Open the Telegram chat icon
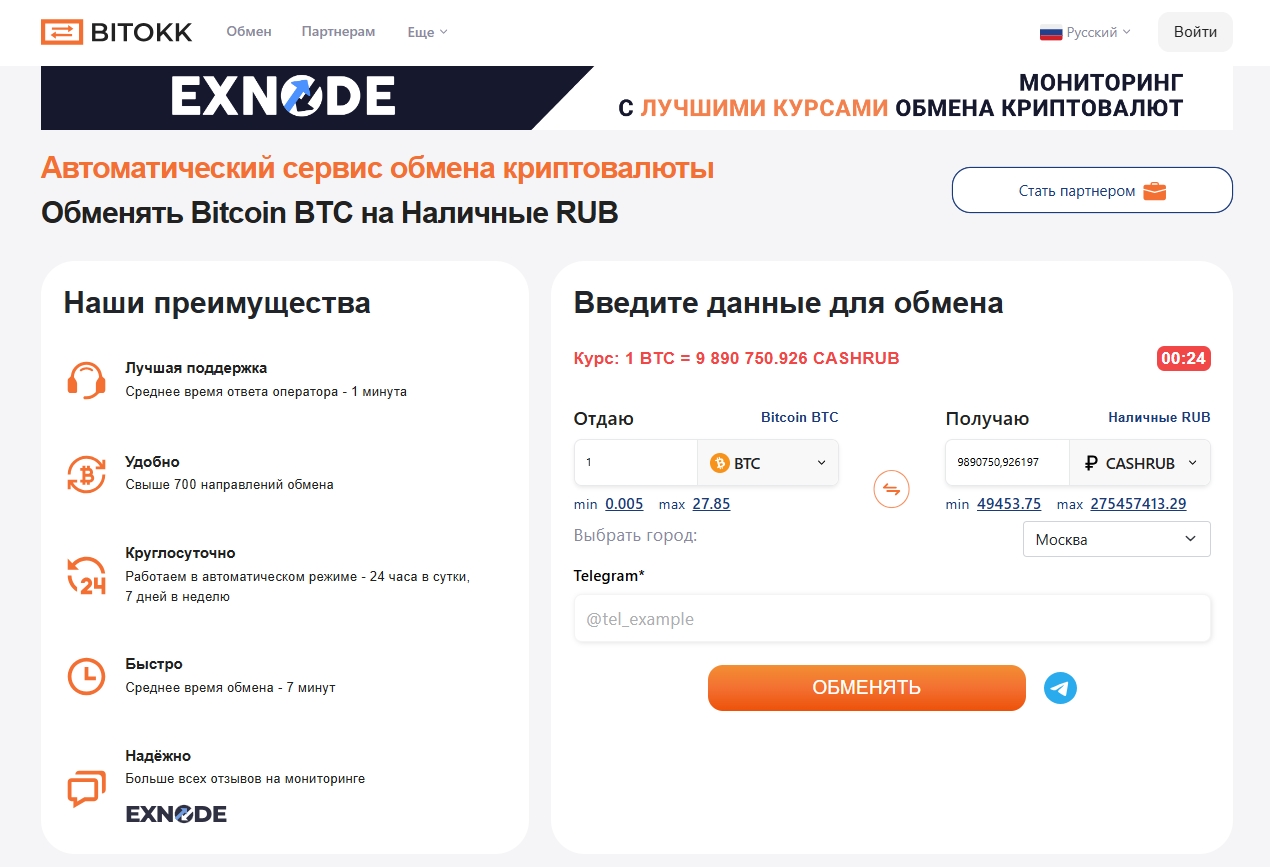 pos(1060,688)
